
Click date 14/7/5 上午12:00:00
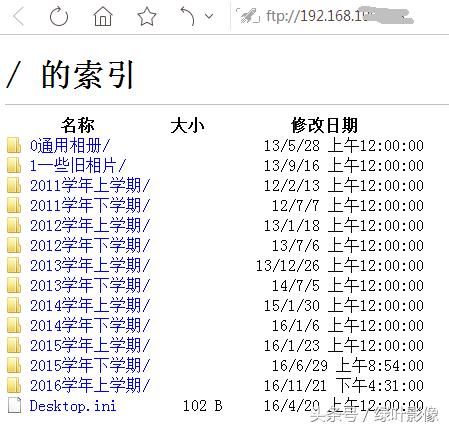click(x=348, y=286)
